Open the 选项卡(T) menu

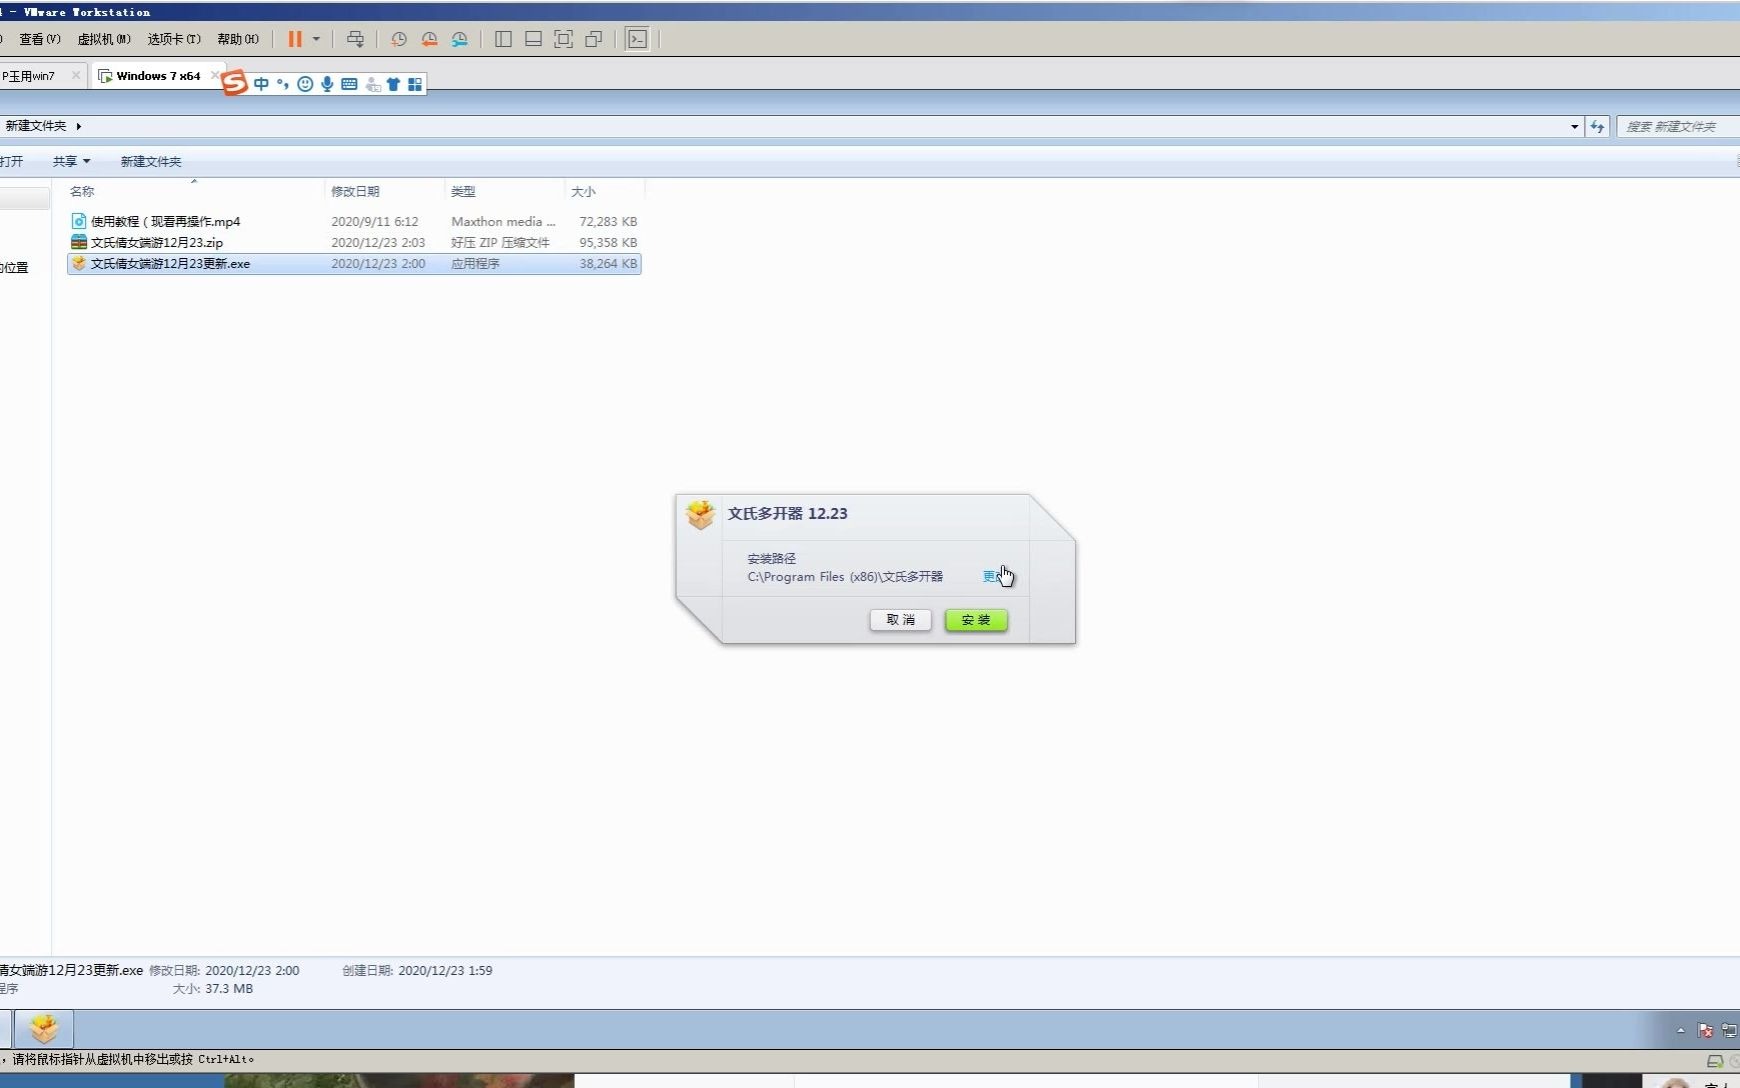click(174, 39)
